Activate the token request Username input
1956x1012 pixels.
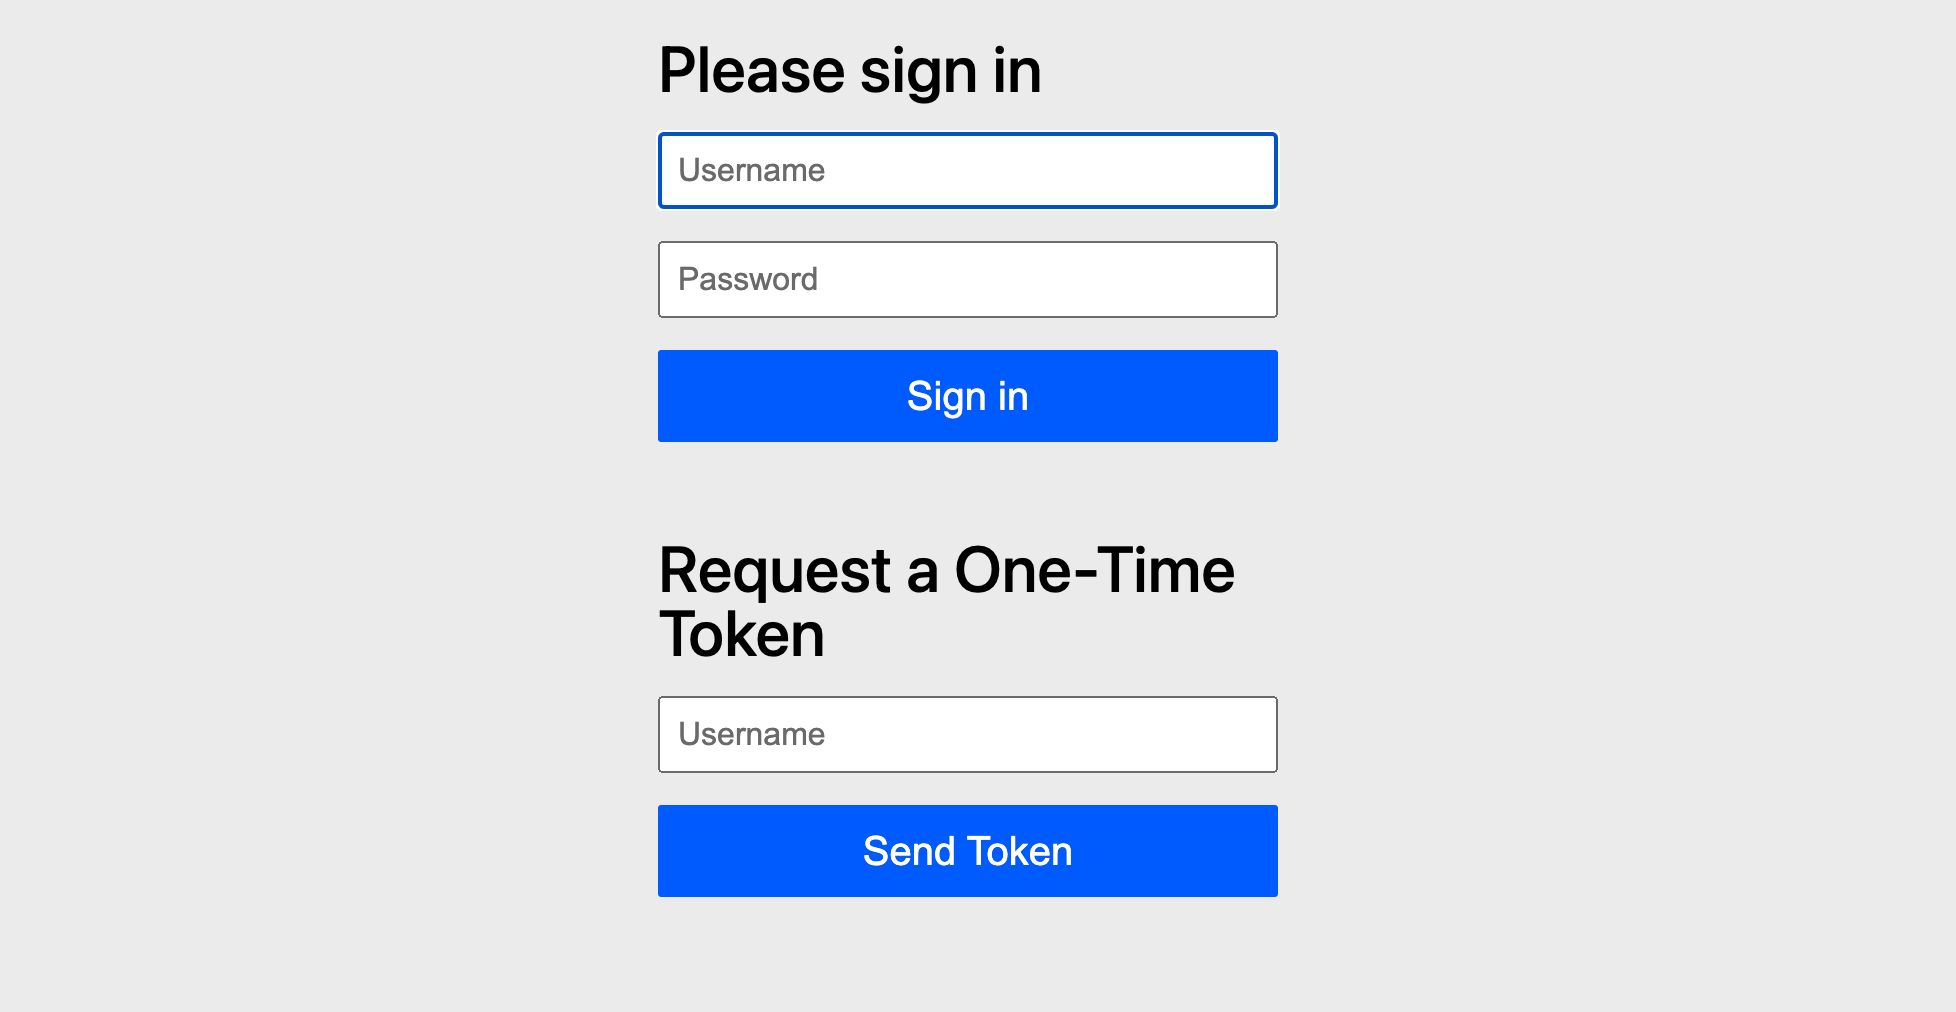point(967,735)
